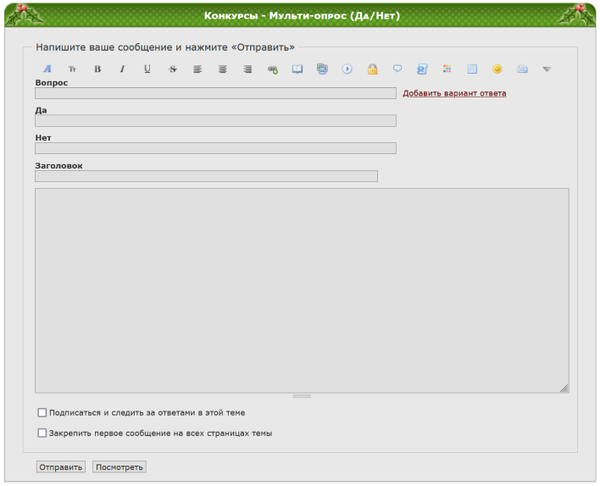Toggle bold text formatting
Screen dimensions: 600x486
point(97,69)
